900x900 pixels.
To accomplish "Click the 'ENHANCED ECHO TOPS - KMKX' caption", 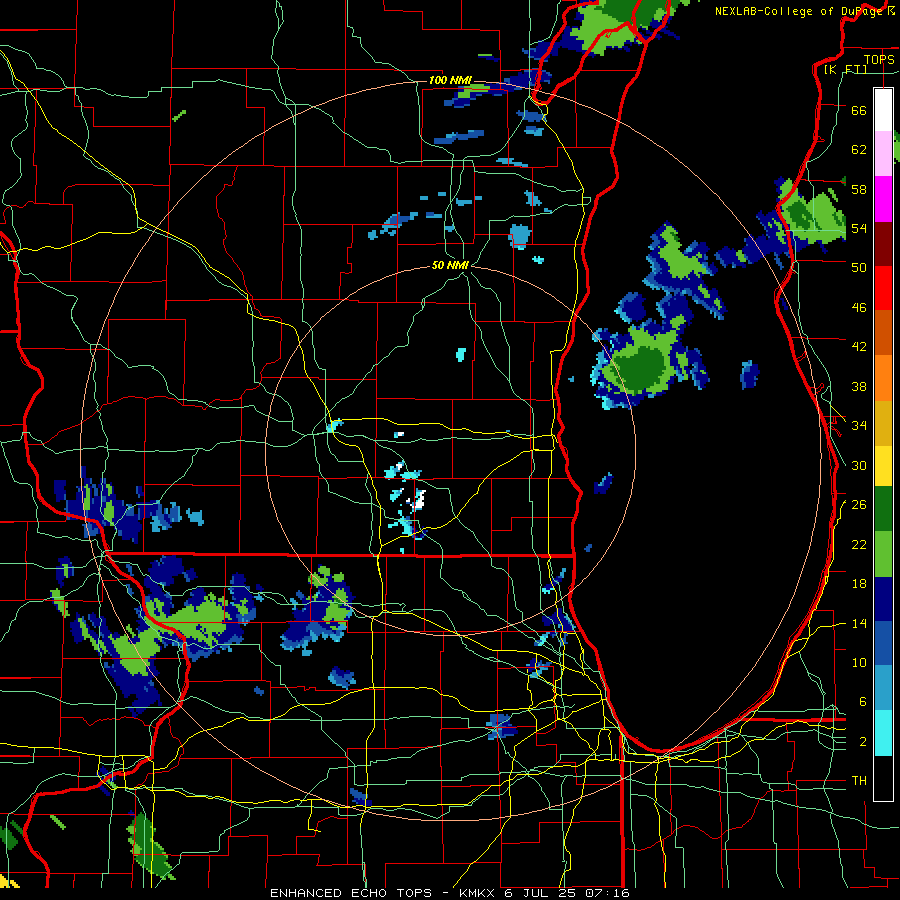I will click(x=382, y=893).
